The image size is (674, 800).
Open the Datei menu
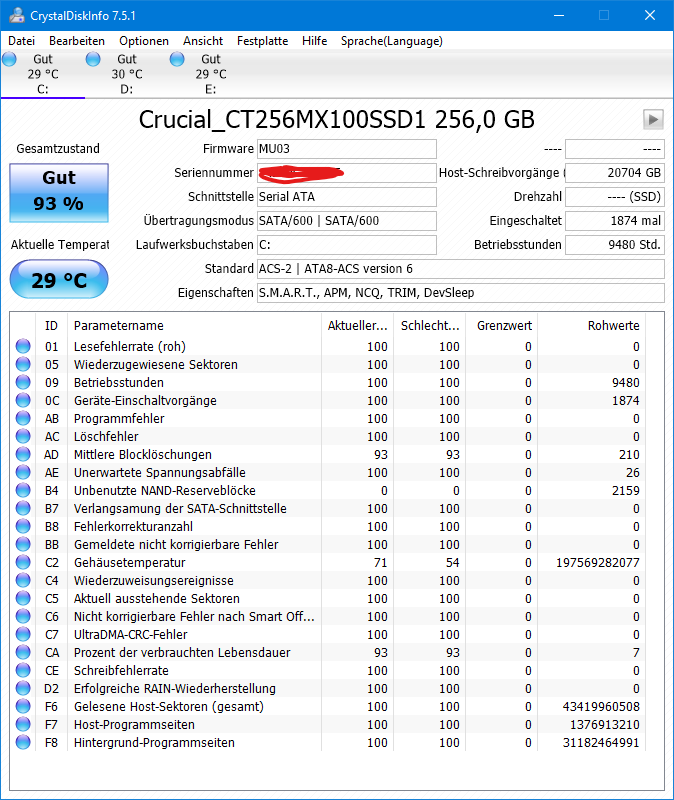point(21,41)
